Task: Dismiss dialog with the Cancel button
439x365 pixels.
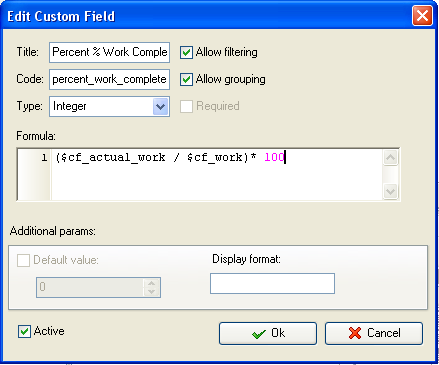Action: [374, 333]
